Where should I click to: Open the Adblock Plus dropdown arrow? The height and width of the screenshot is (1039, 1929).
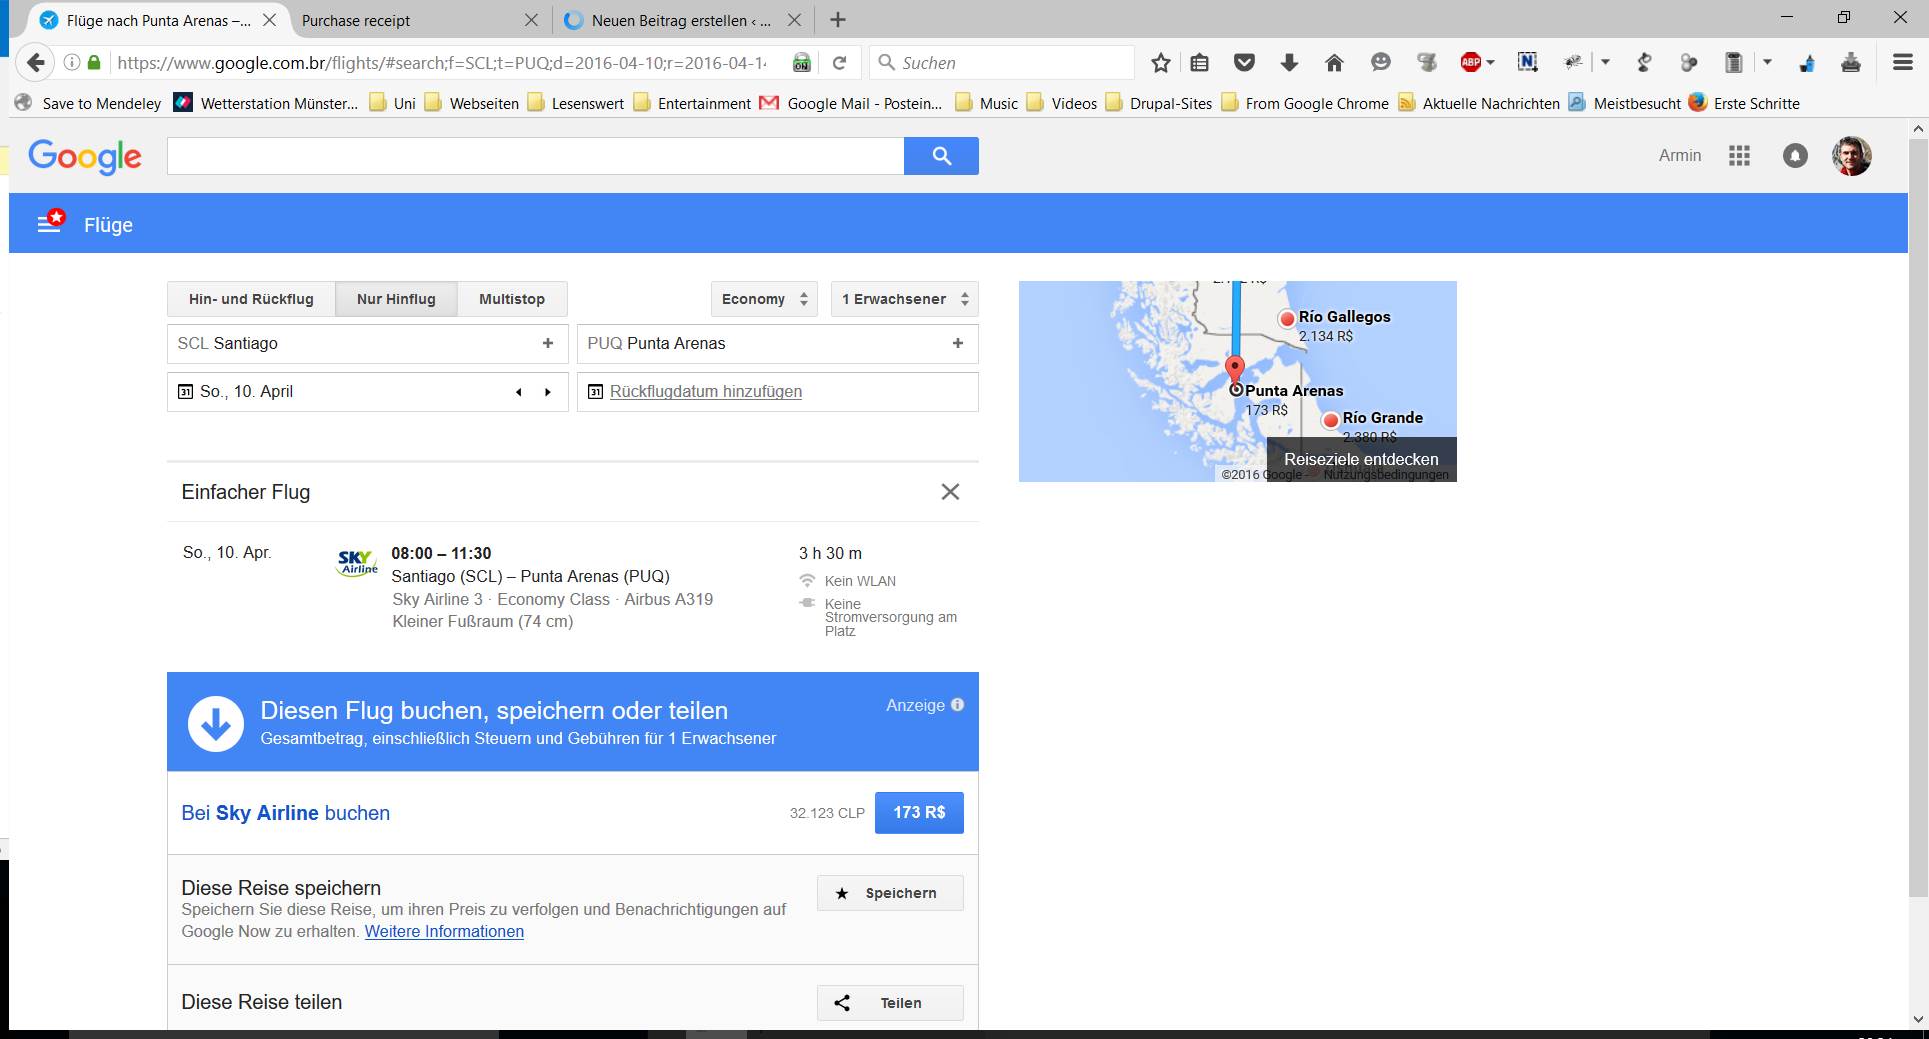point(1490,63)
